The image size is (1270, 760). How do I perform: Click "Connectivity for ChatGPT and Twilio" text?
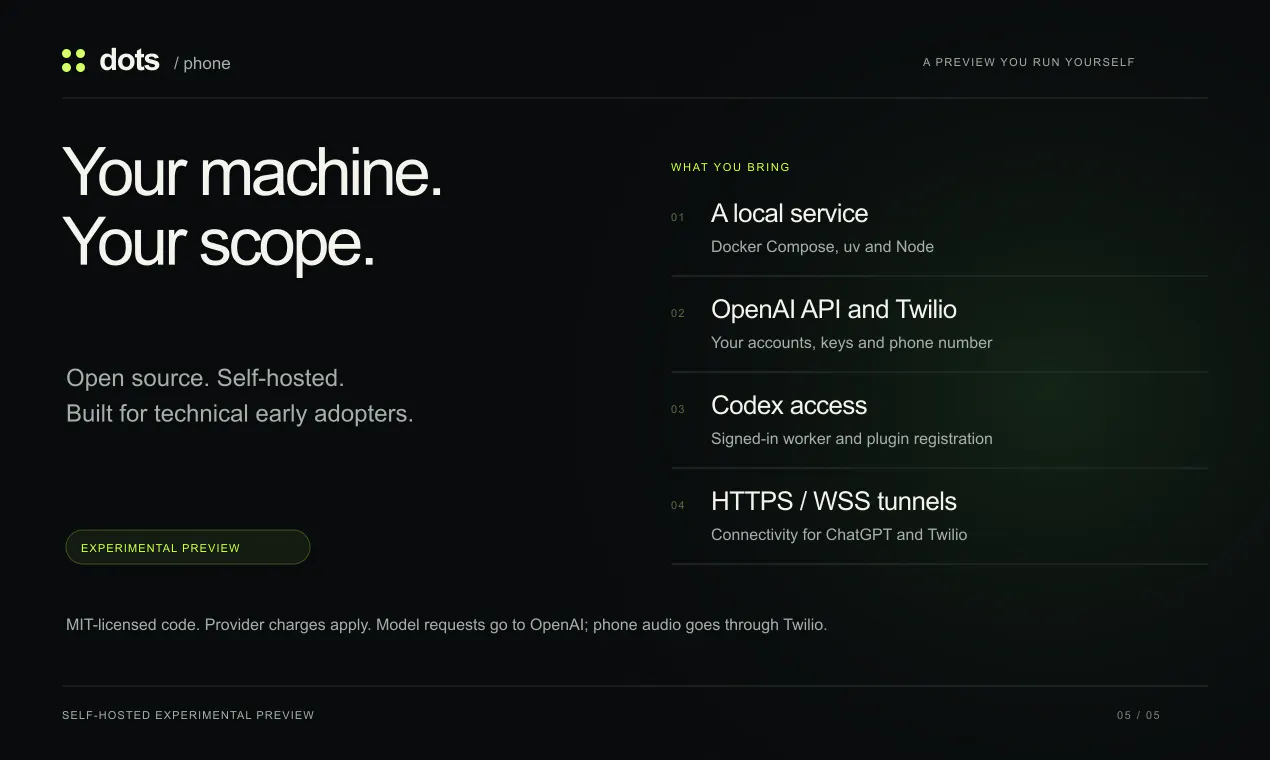coord(839,535)
